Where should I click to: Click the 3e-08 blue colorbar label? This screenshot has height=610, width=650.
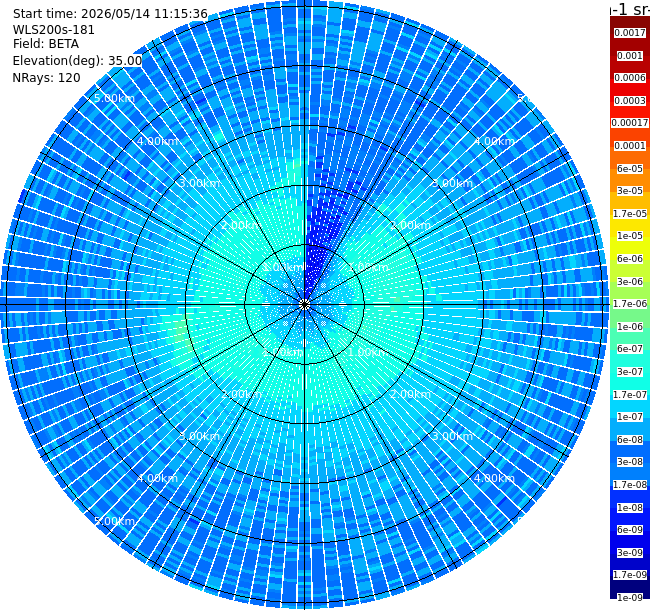tap(630, 462)
